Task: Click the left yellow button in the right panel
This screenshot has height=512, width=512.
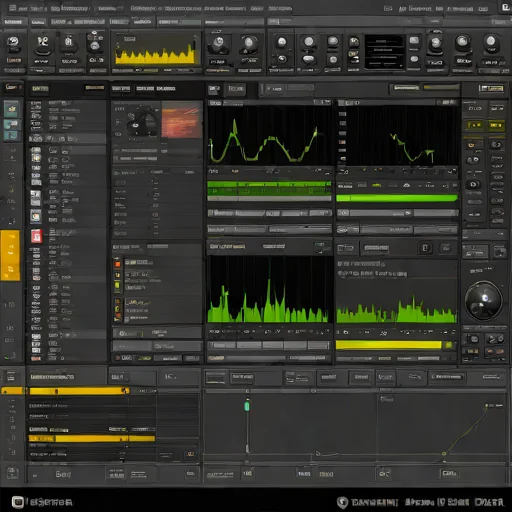Action: 474,125
